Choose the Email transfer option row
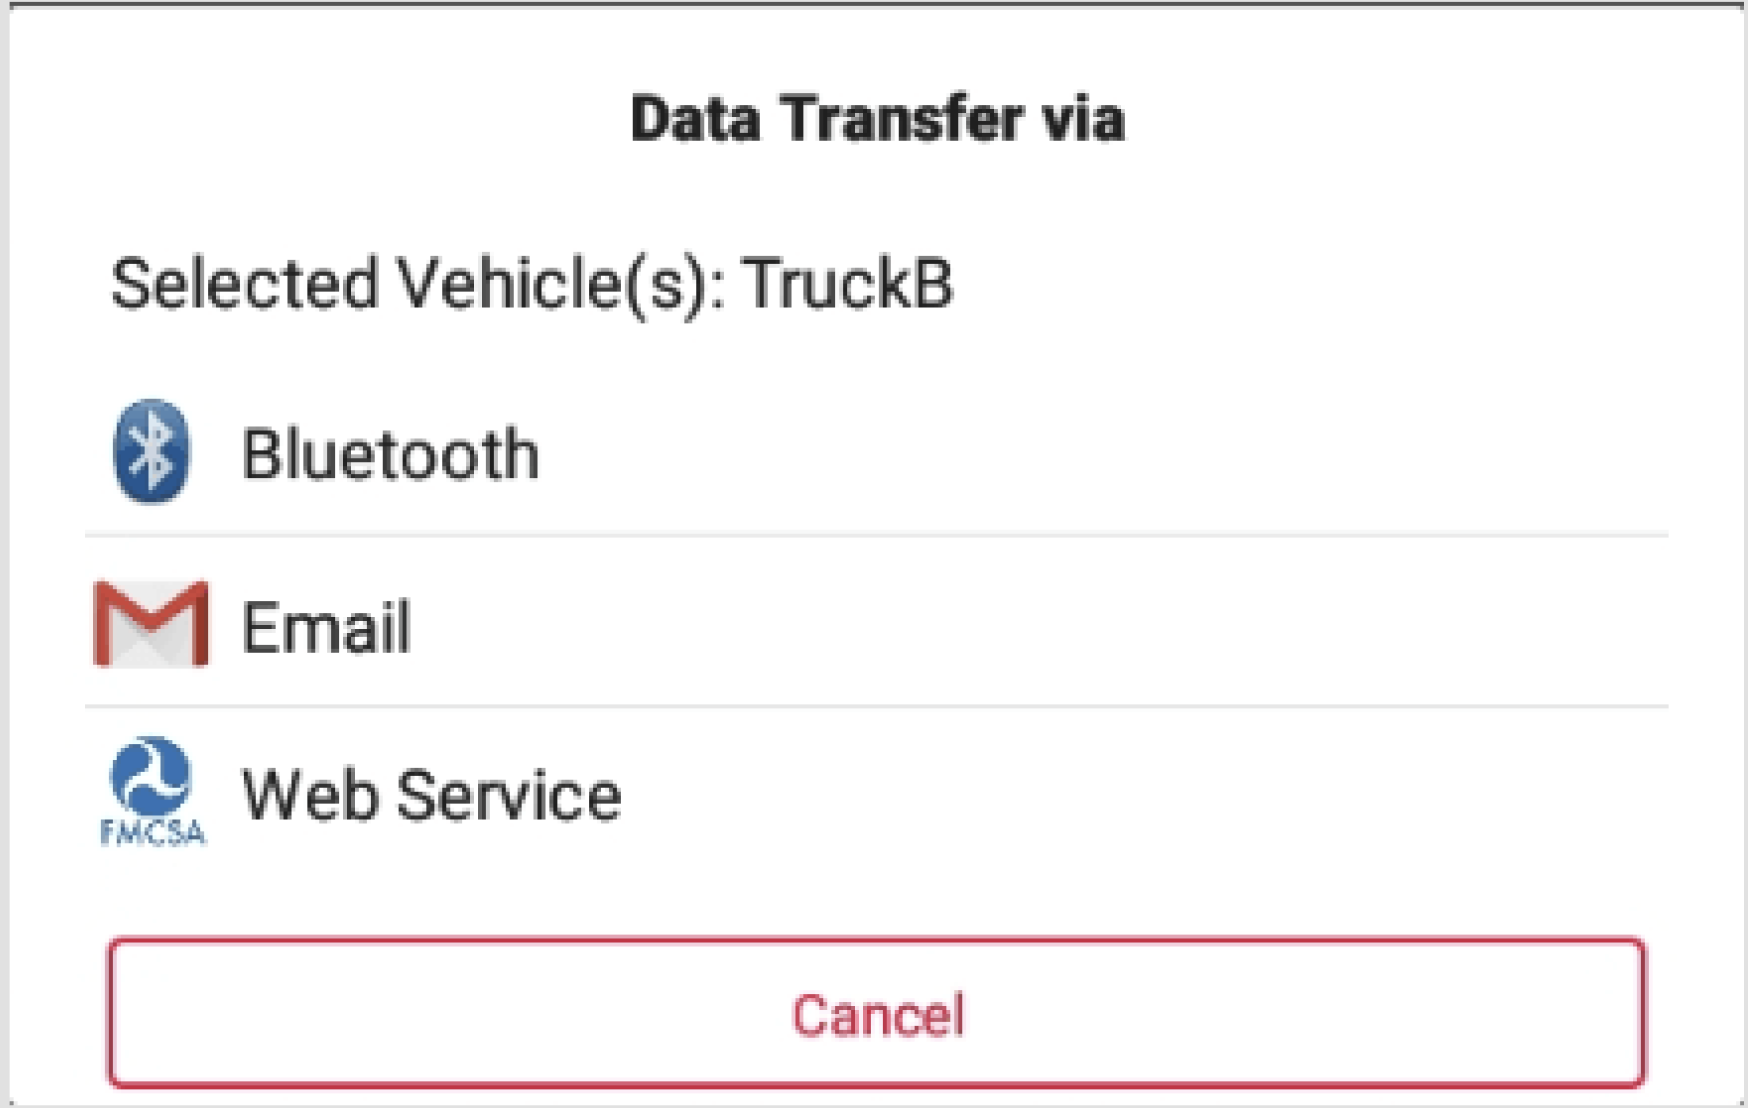Viewport: 1748px width, 1108px height. (x=876, y=622)
